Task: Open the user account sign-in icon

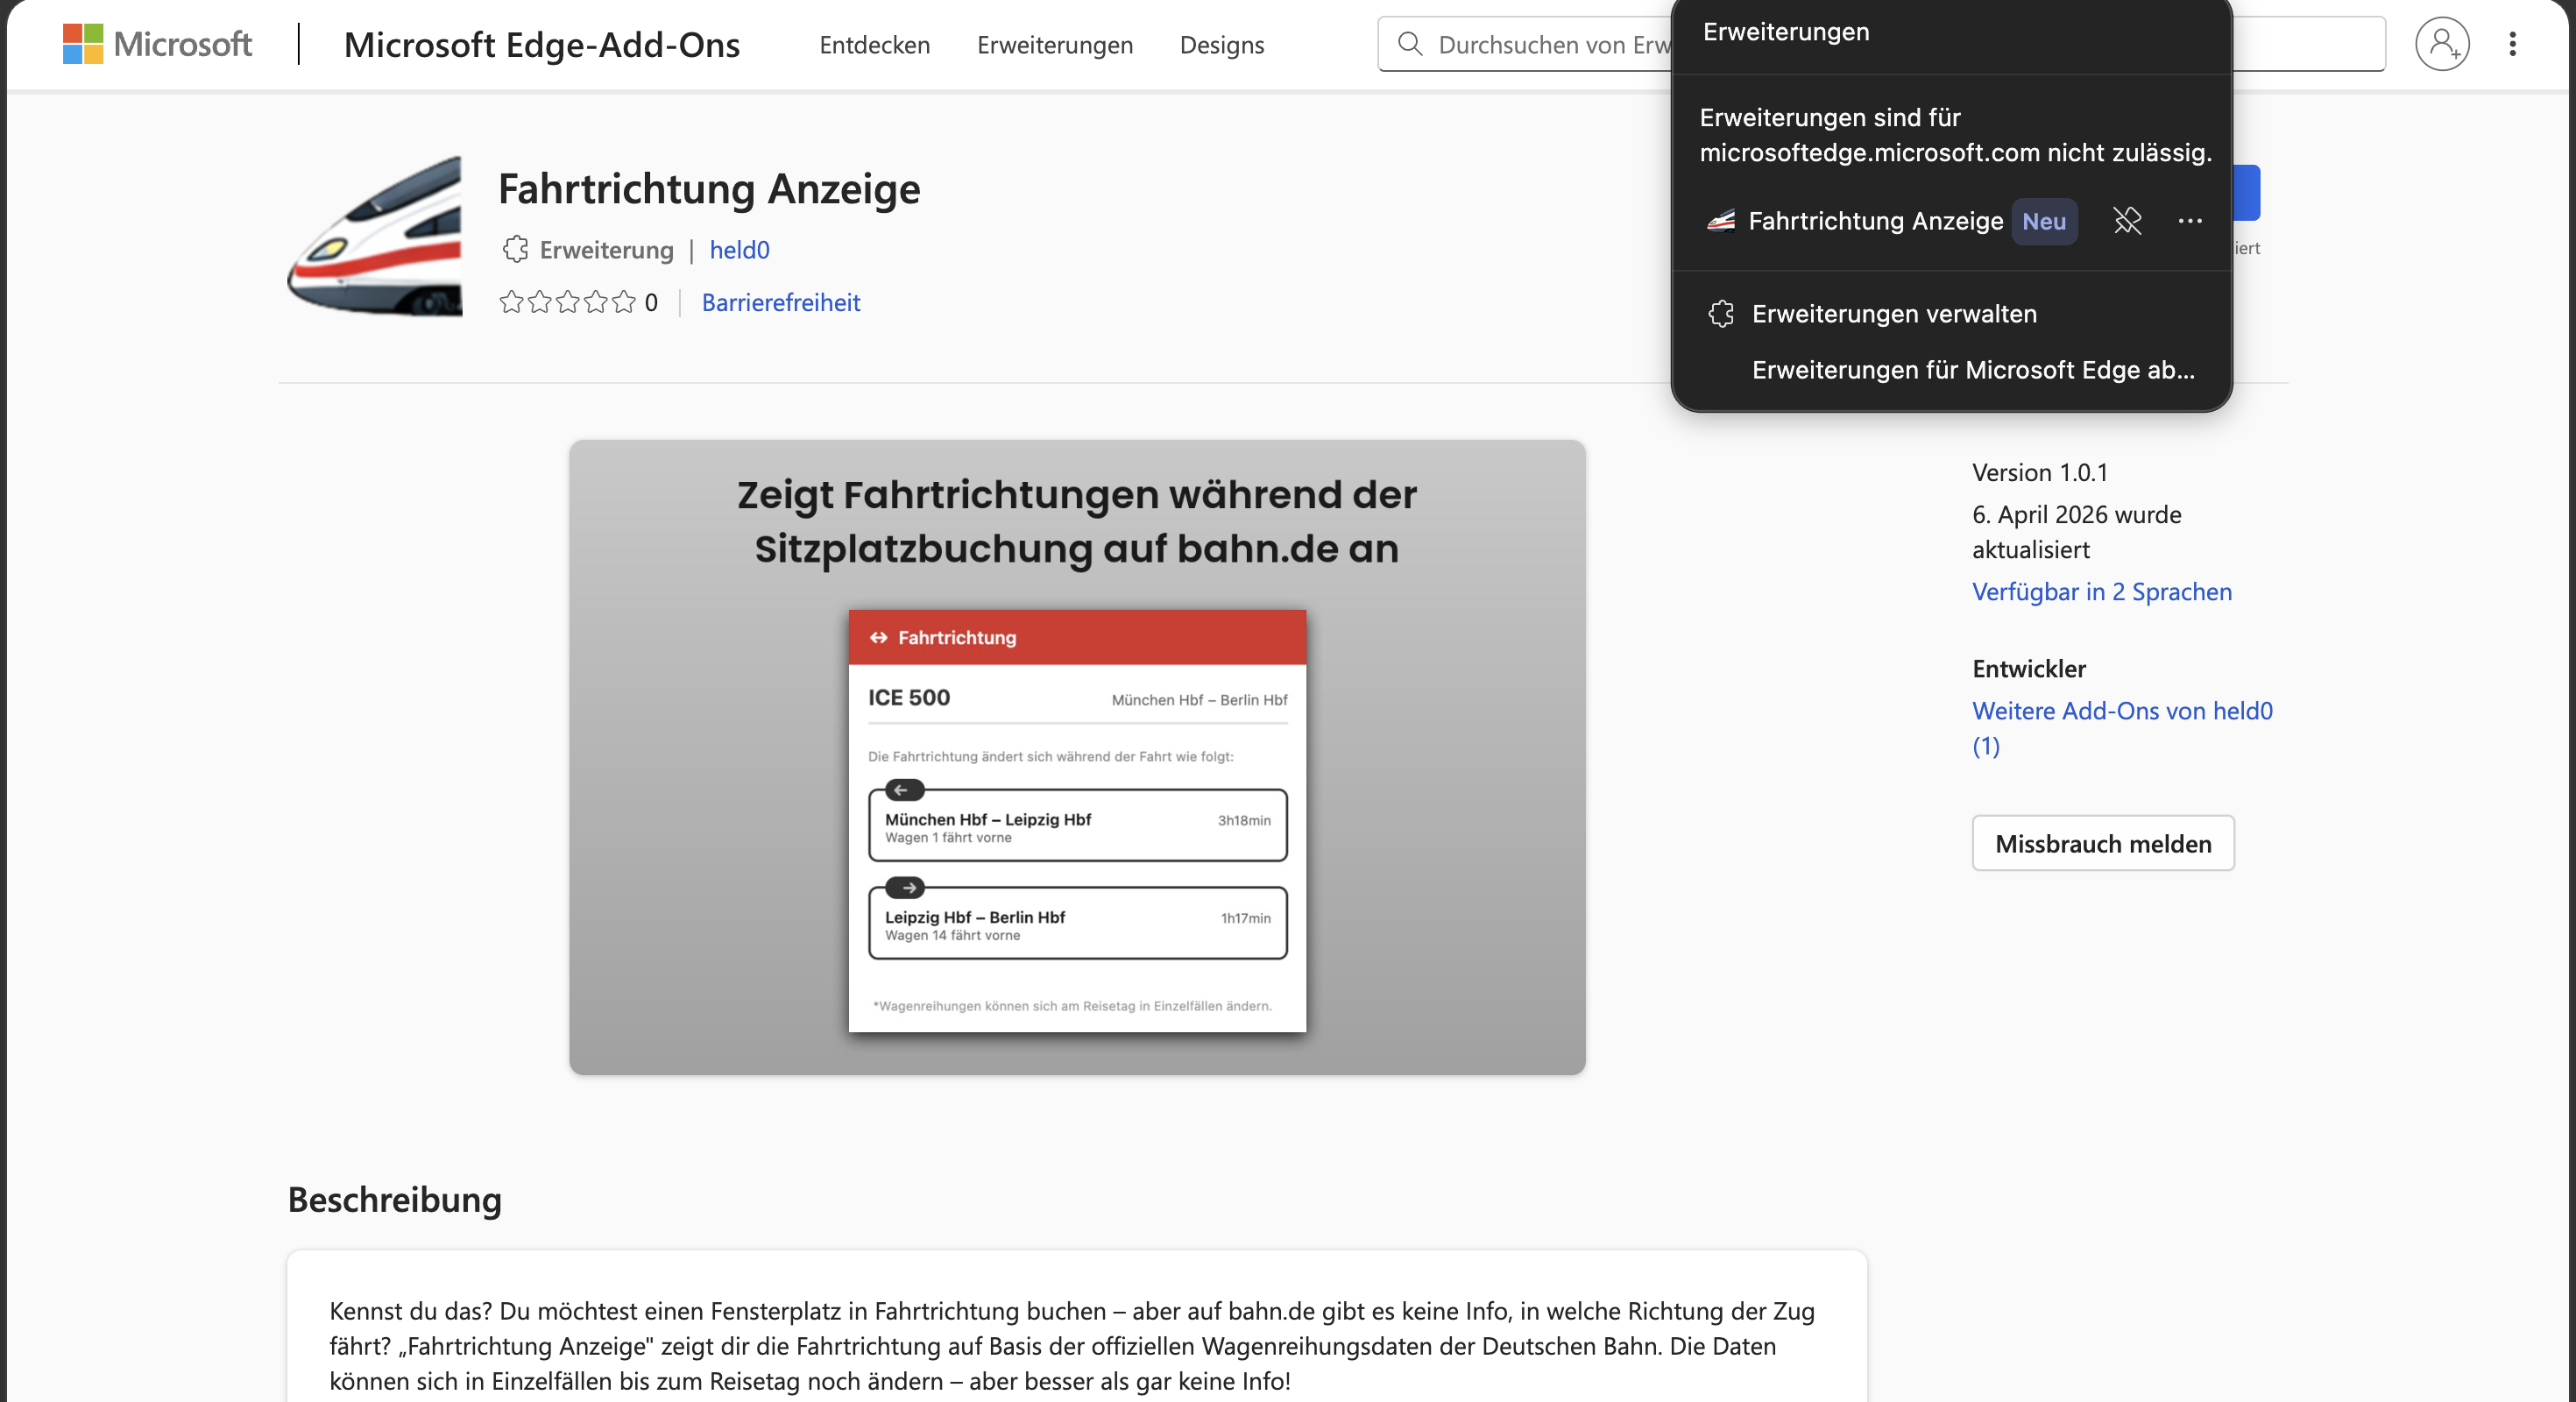Action: click(x=2442, y=44)
